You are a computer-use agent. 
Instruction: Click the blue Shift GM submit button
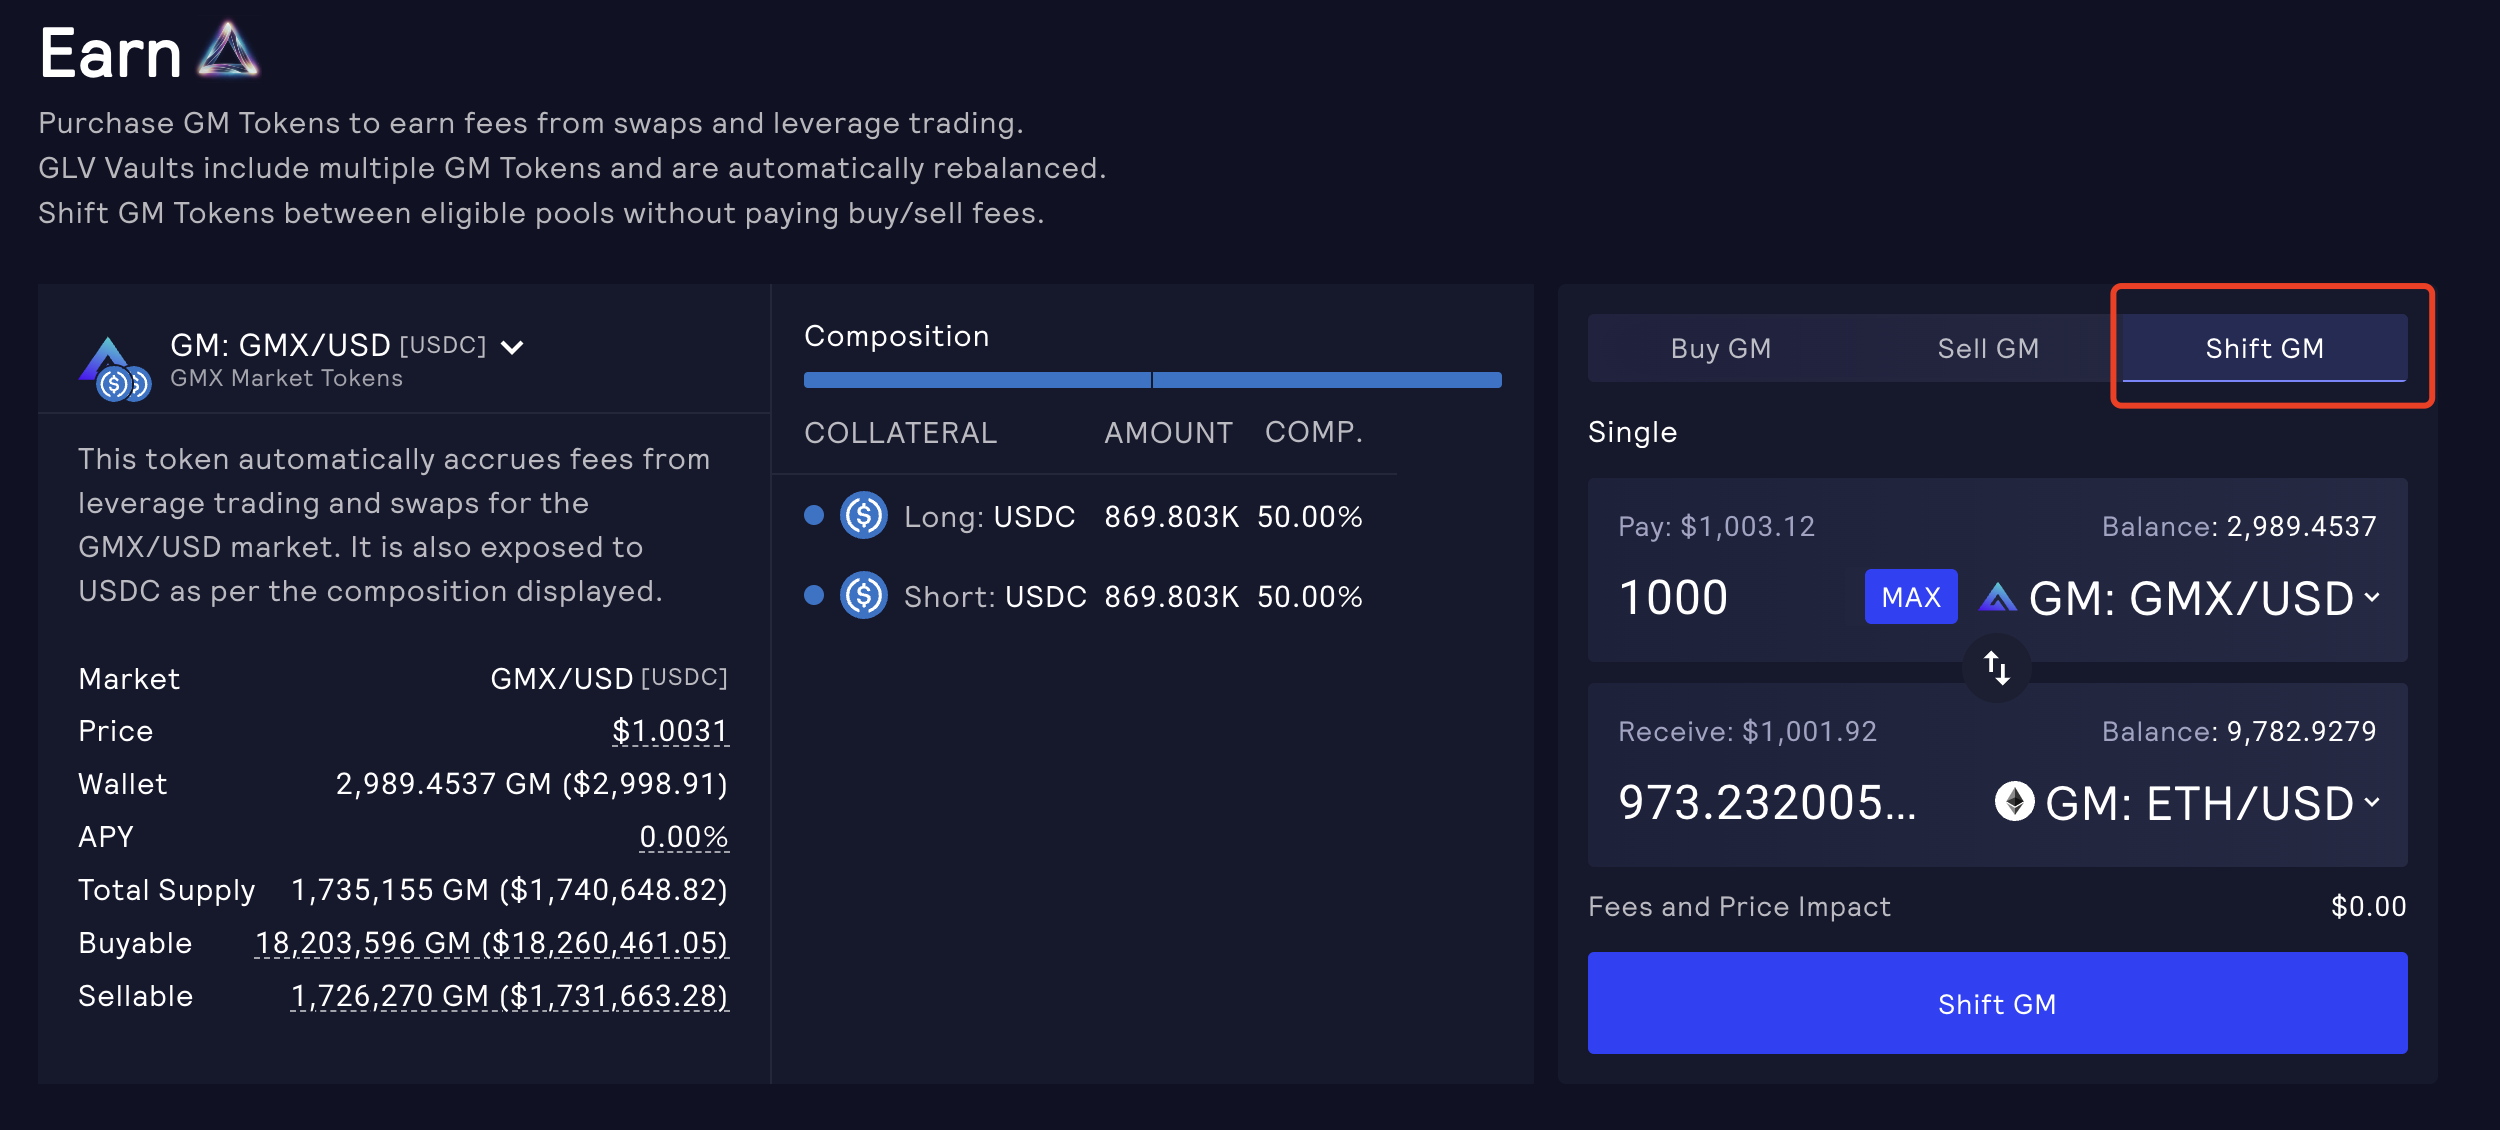point(1996,1003)
